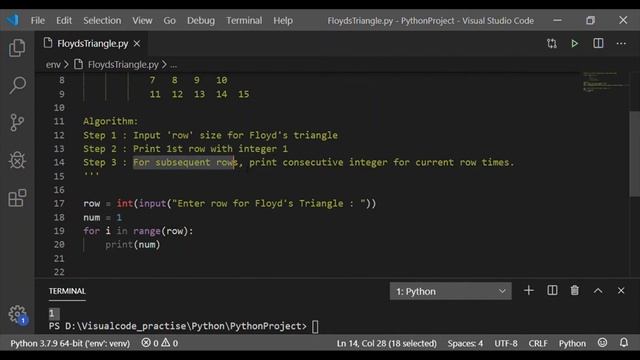Kill terminal with trash icon
640x360 pixels.
coord(575,291)
